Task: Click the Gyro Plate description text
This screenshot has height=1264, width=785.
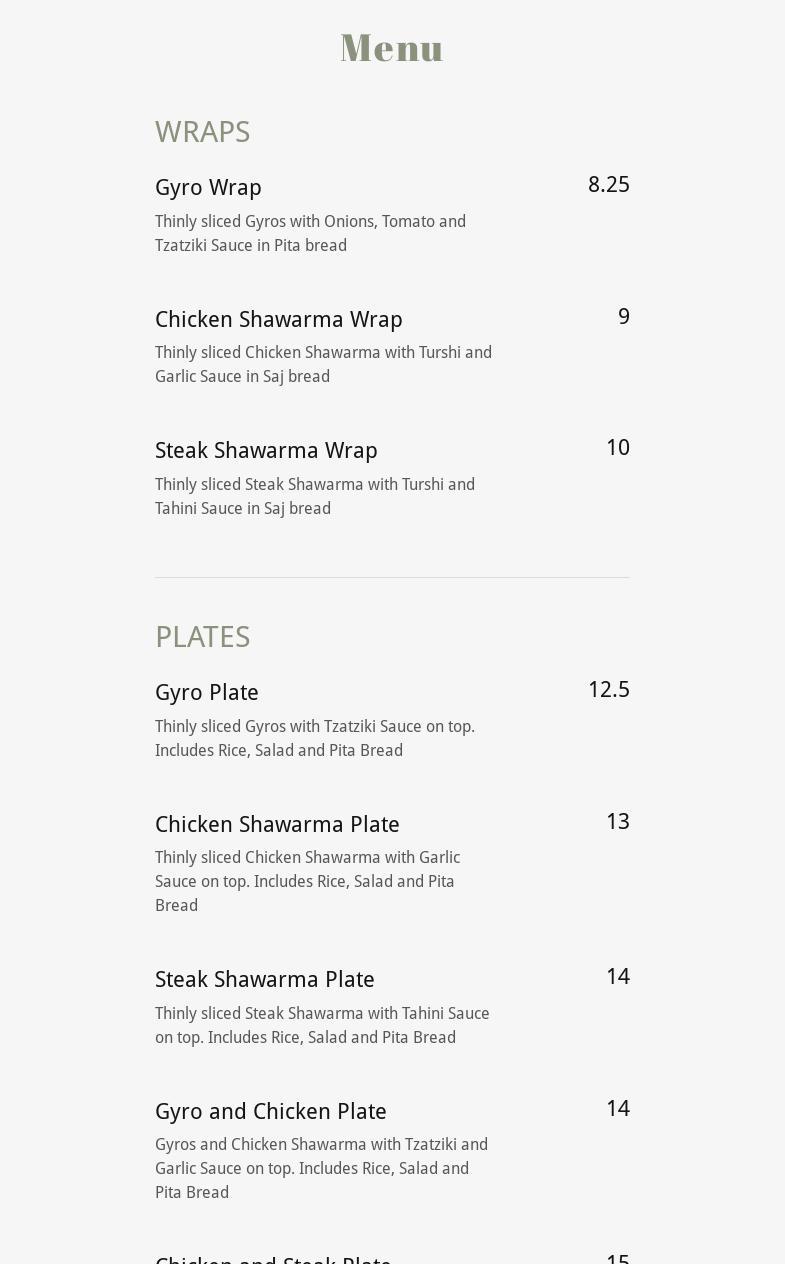Action: (314, 738)
